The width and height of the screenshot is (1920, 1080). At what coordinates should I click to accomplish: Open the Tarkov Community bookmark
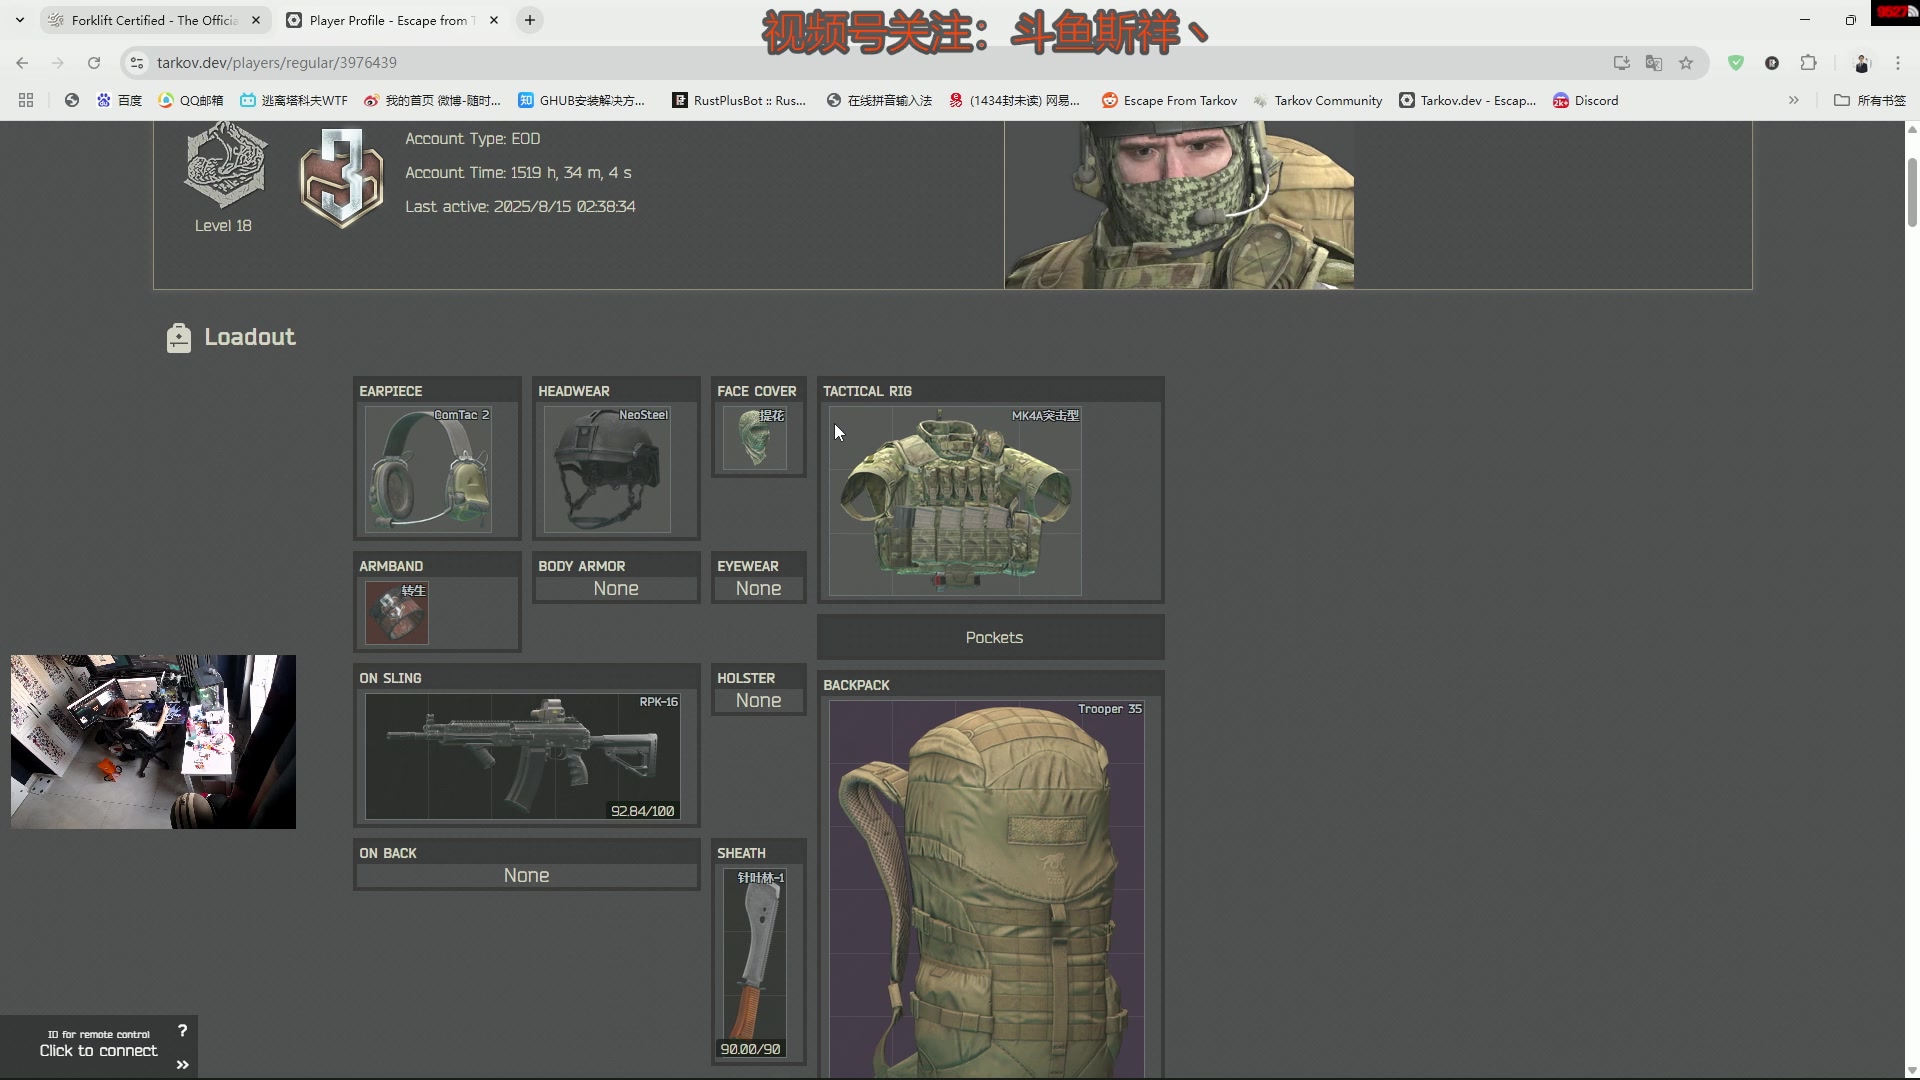[1317, 100]
